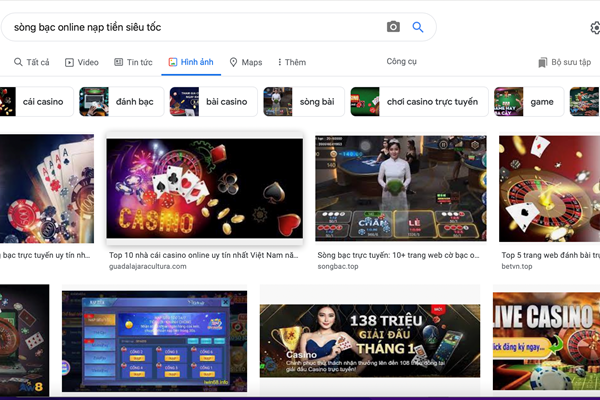Switch to the Tất cả tab
This screenshot has width=600, height=400.
point(32,62)
